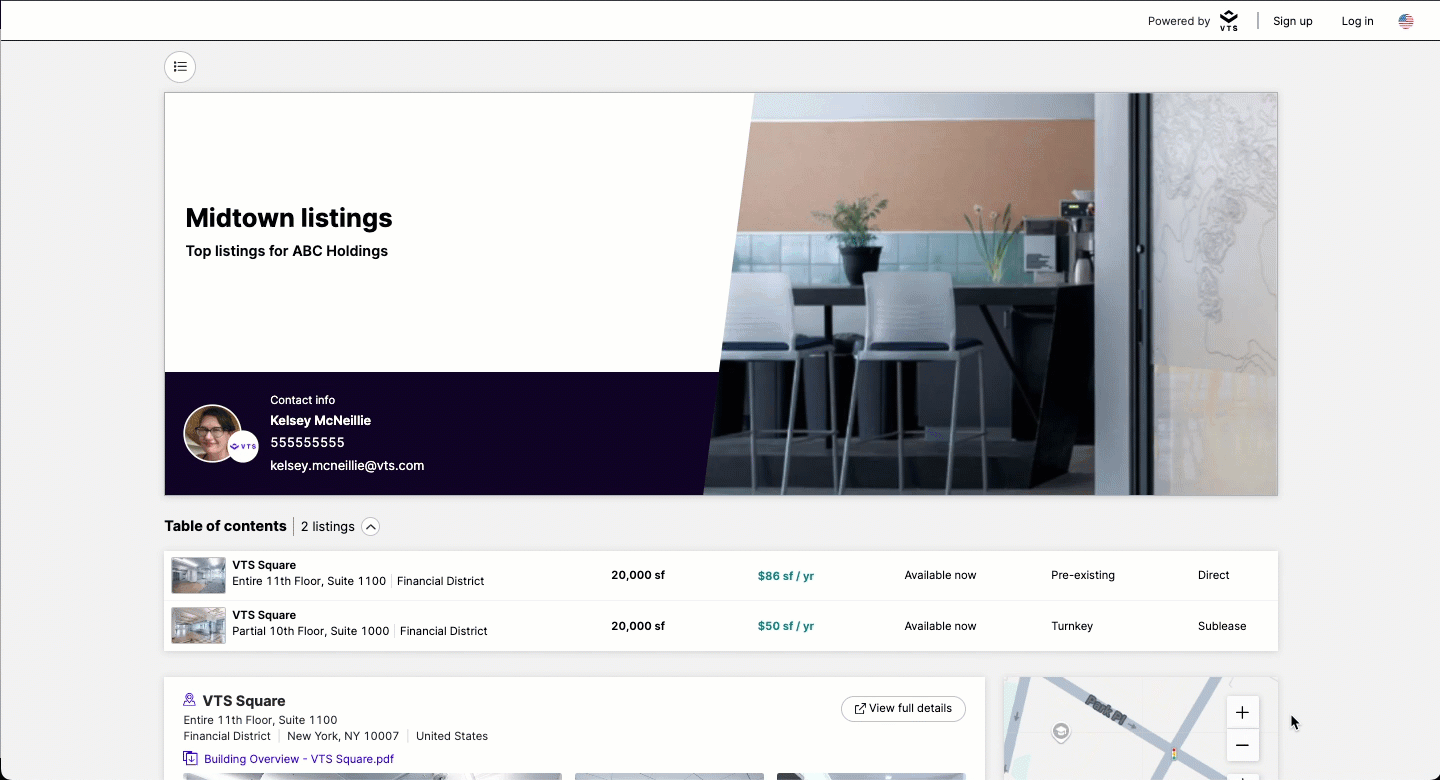
Task: Open the US flag language selector
Action: [x=1406, y=21]
